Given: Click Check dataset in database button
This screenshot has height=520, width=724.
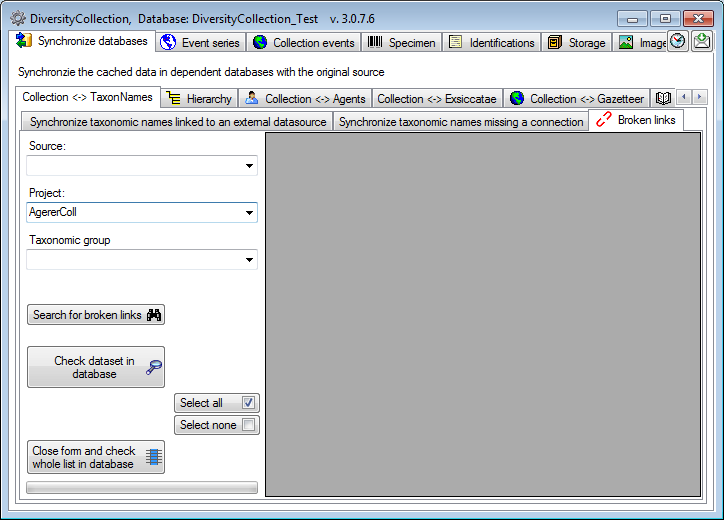Looking at the screenshot, I should point(96,367).
